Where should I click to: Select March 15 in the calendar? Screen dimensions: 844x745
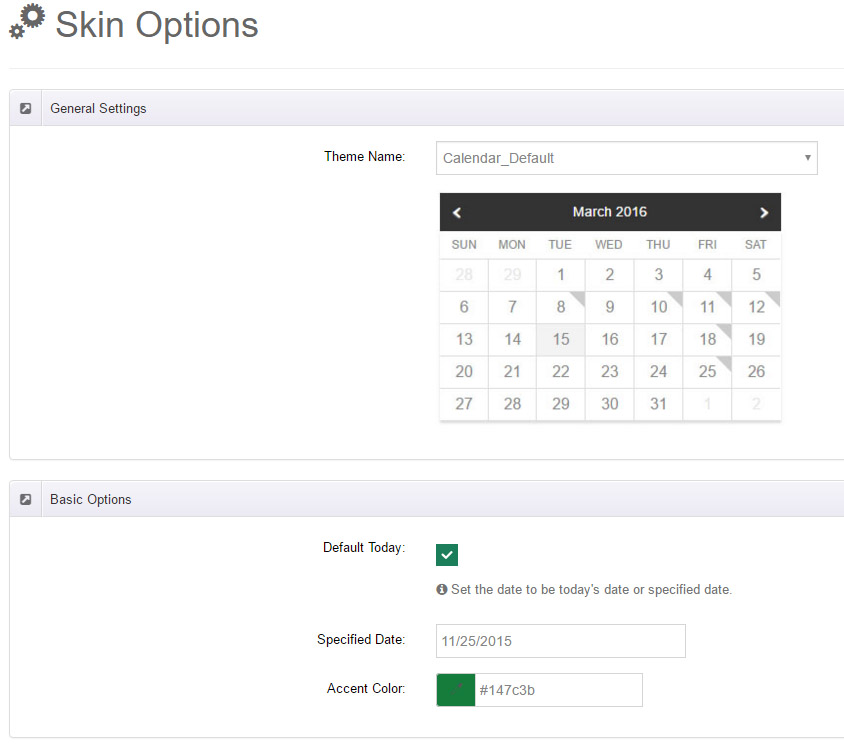pyautogui.click(x=561, y=339)
